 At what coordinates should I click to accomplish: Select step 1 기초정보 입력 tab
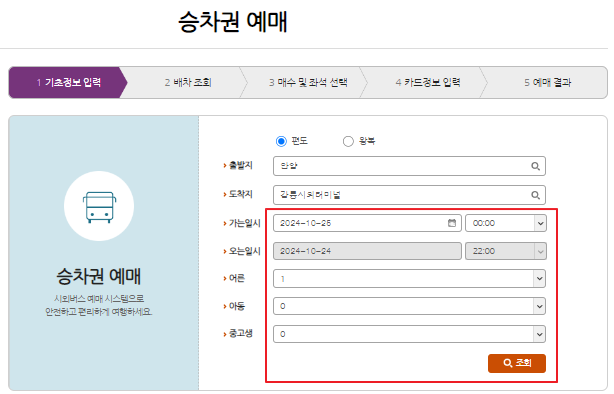[68, 82]
